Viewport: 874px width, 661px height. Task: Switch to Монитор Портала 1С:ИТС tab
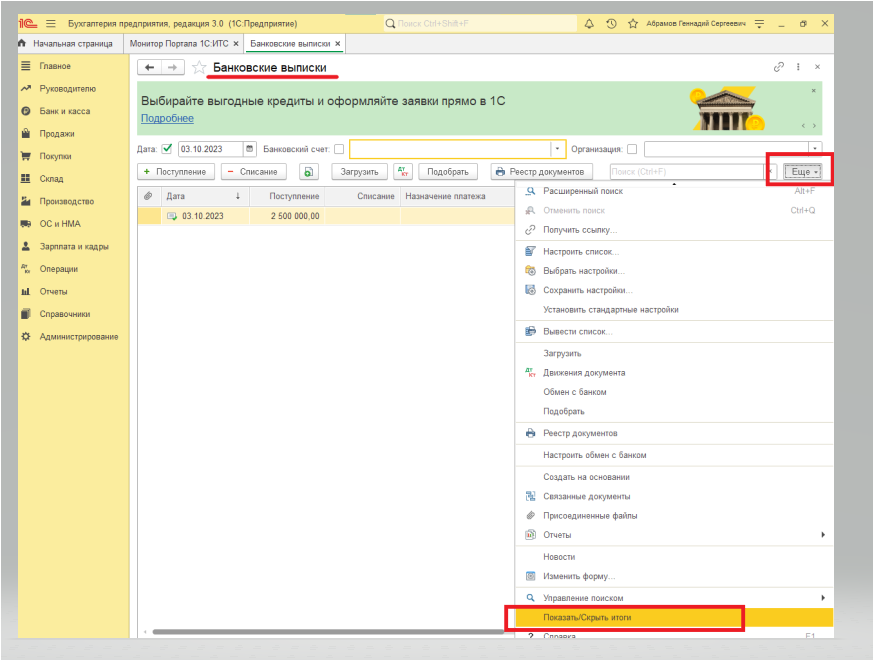click(x=179, y=43)
